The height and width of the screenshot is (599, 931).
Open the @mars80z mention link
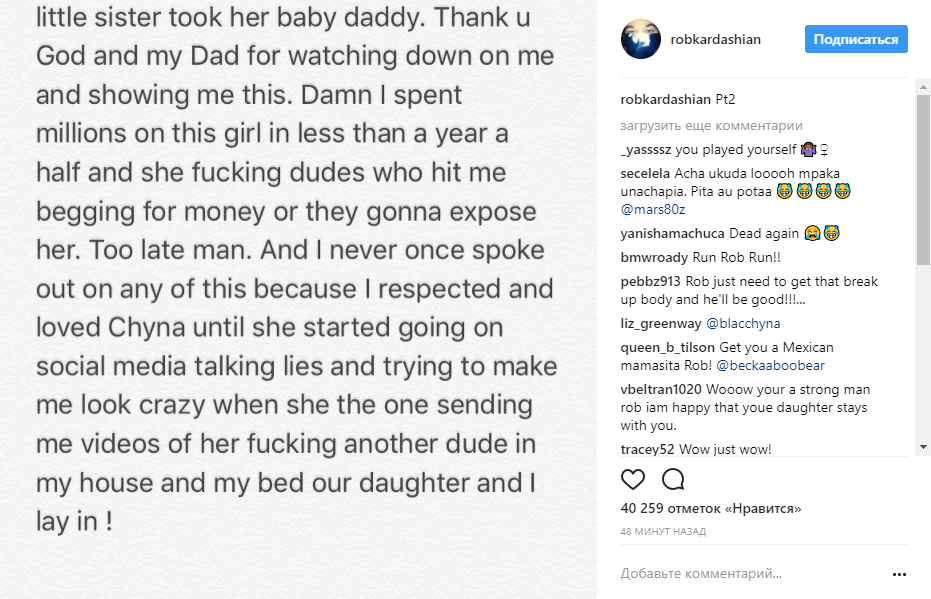[650, 208]
